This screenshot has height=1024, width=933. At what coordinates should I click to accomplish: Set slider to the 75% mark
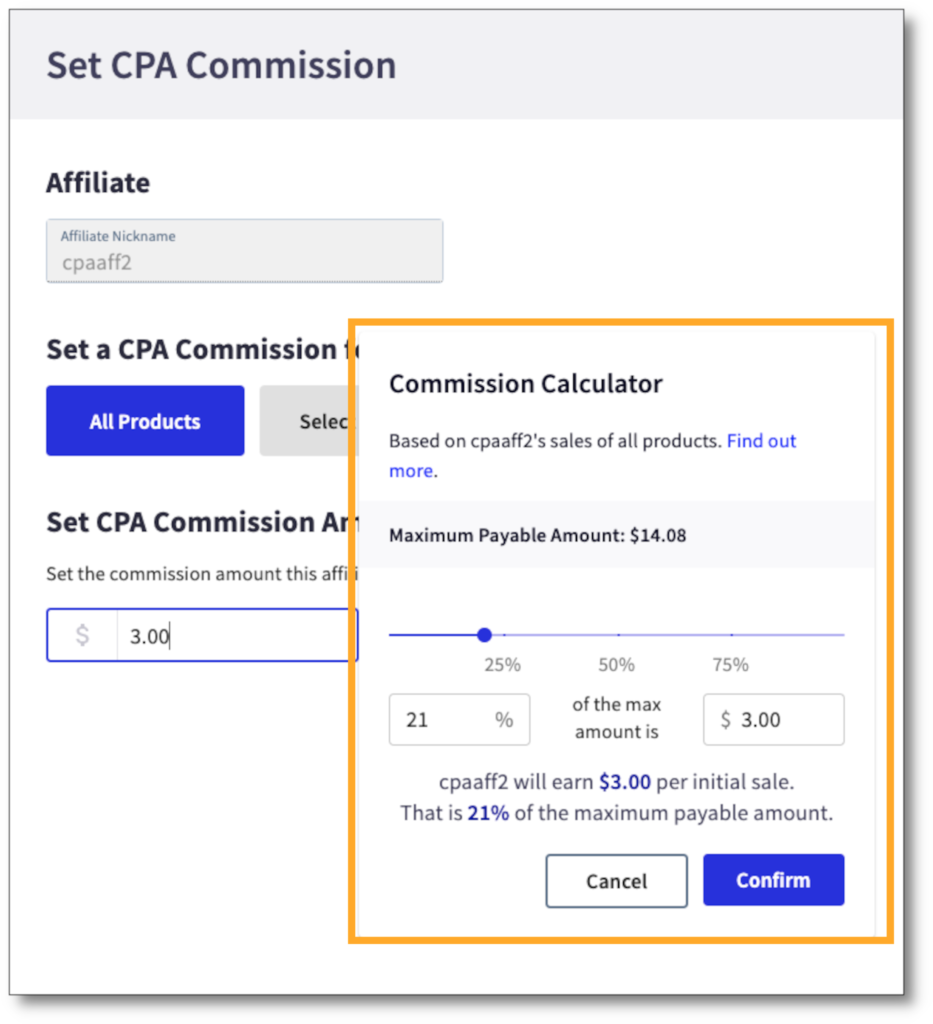(x=732, y=634)
